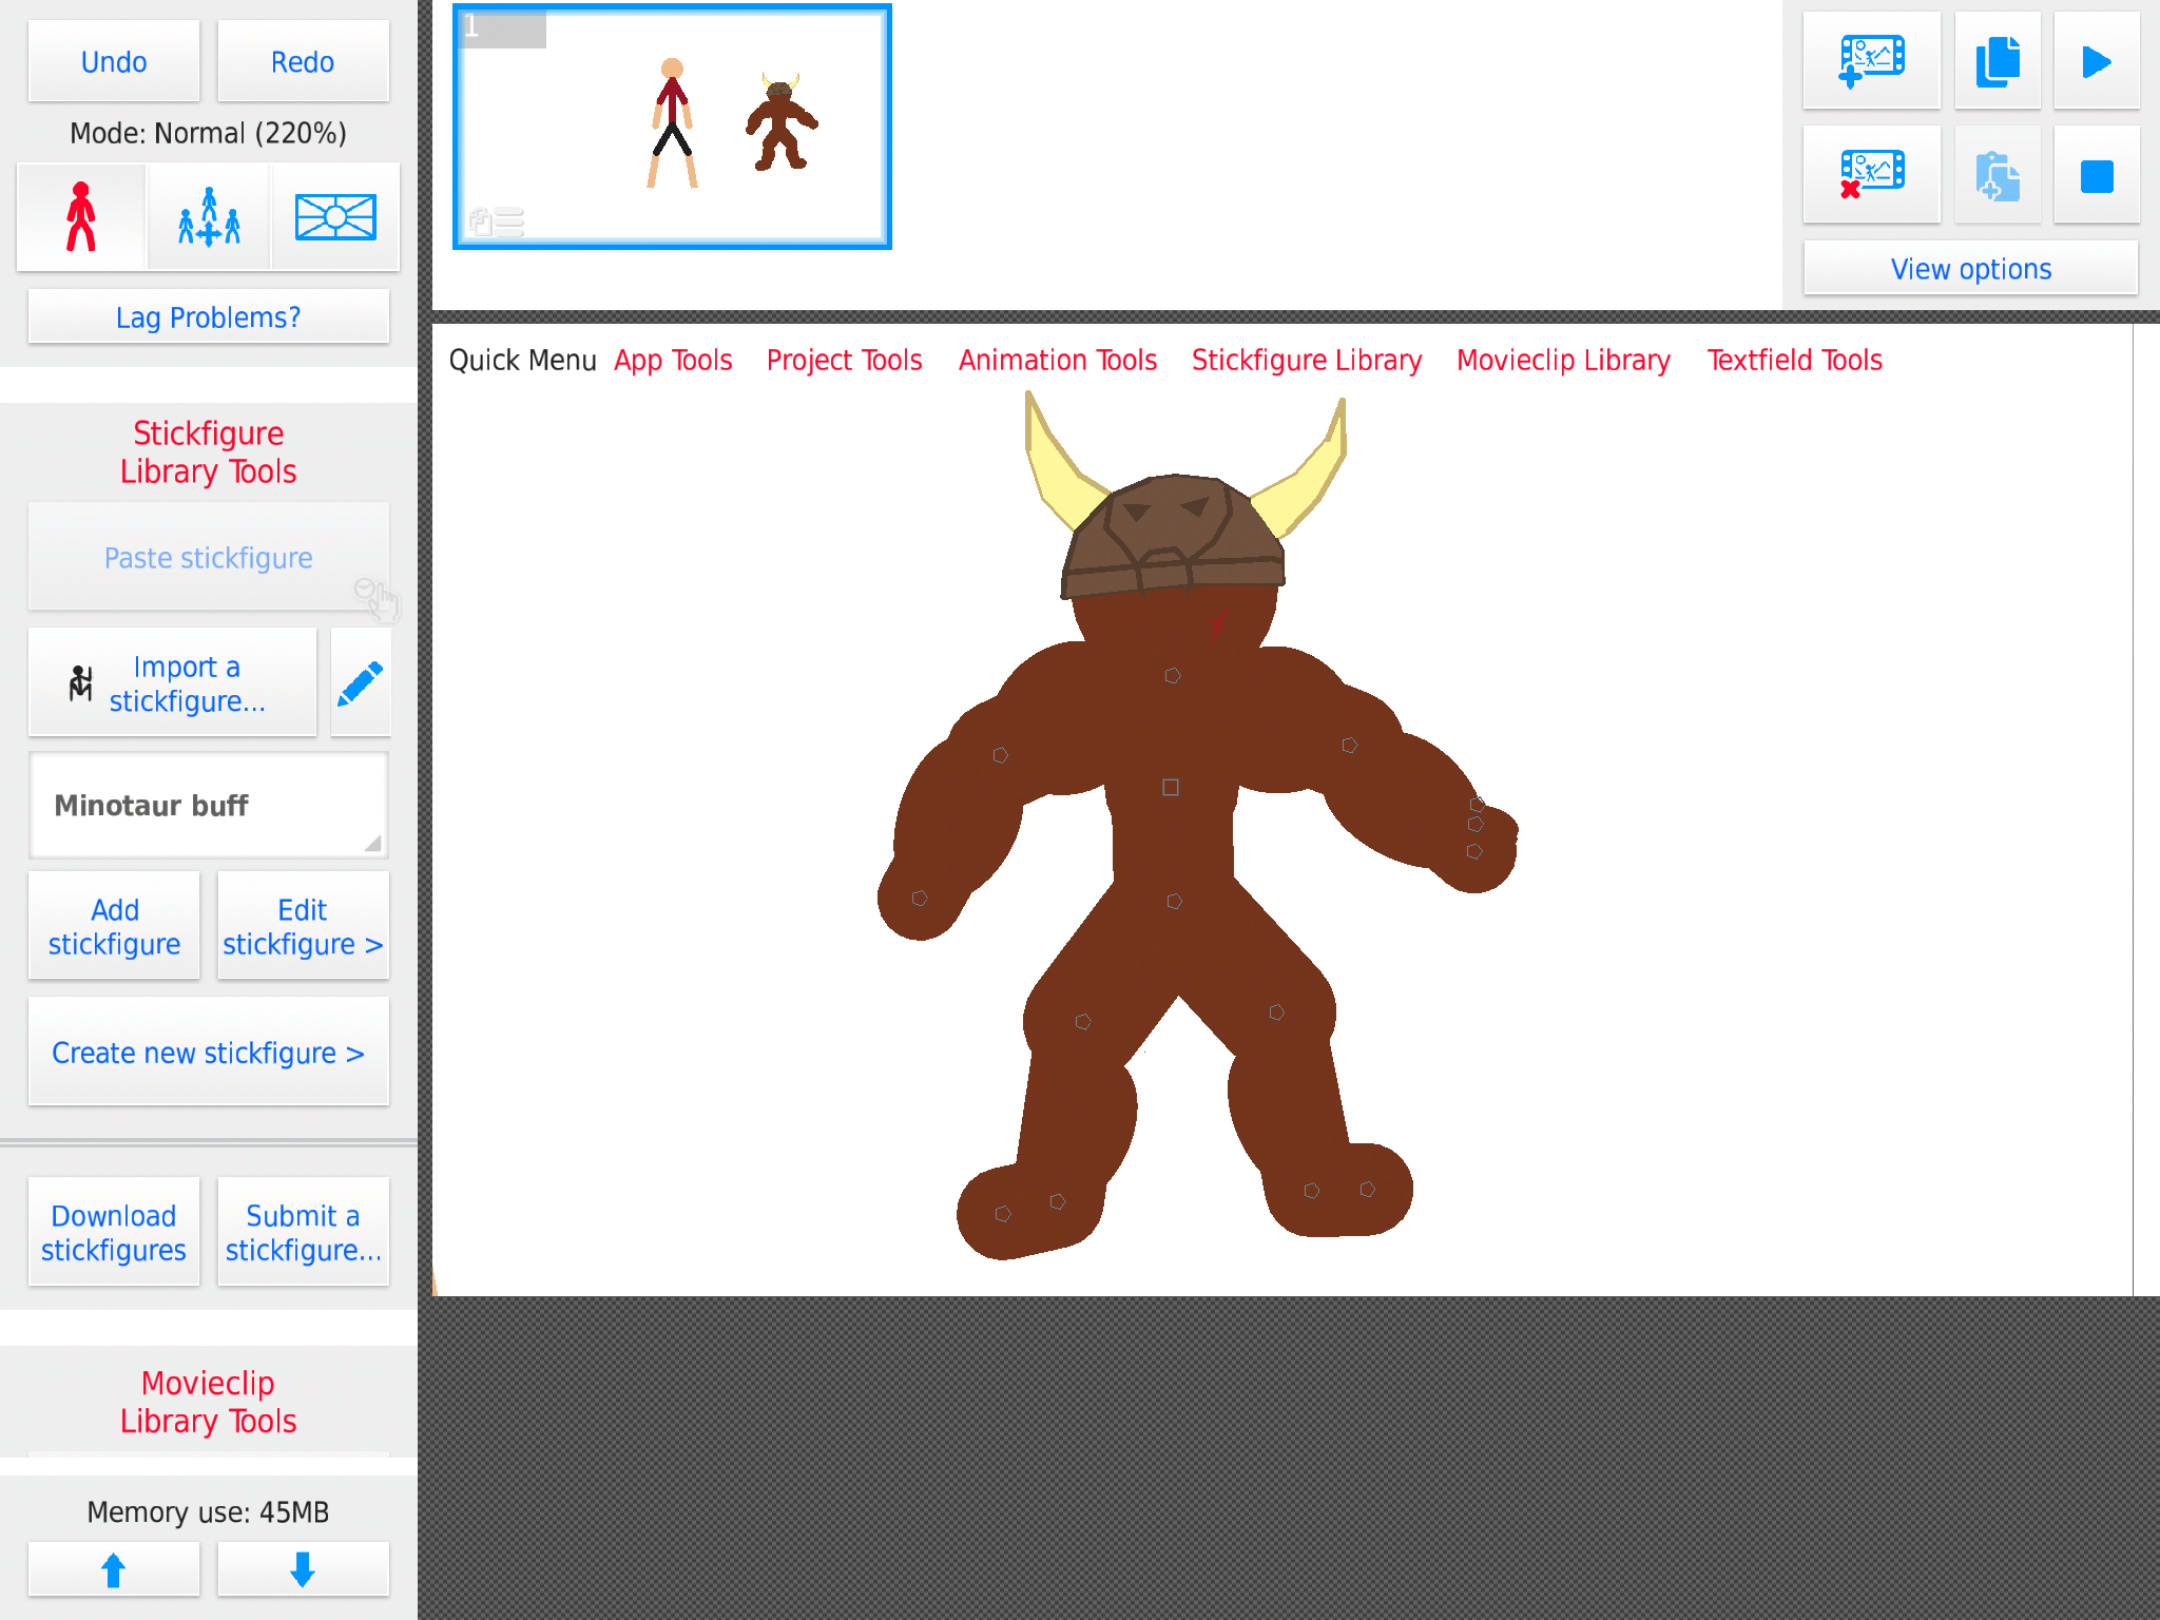Click the Undo button
This screenshot has height=1620, width=2160.
pyautogui.click(x=113, y=61)
